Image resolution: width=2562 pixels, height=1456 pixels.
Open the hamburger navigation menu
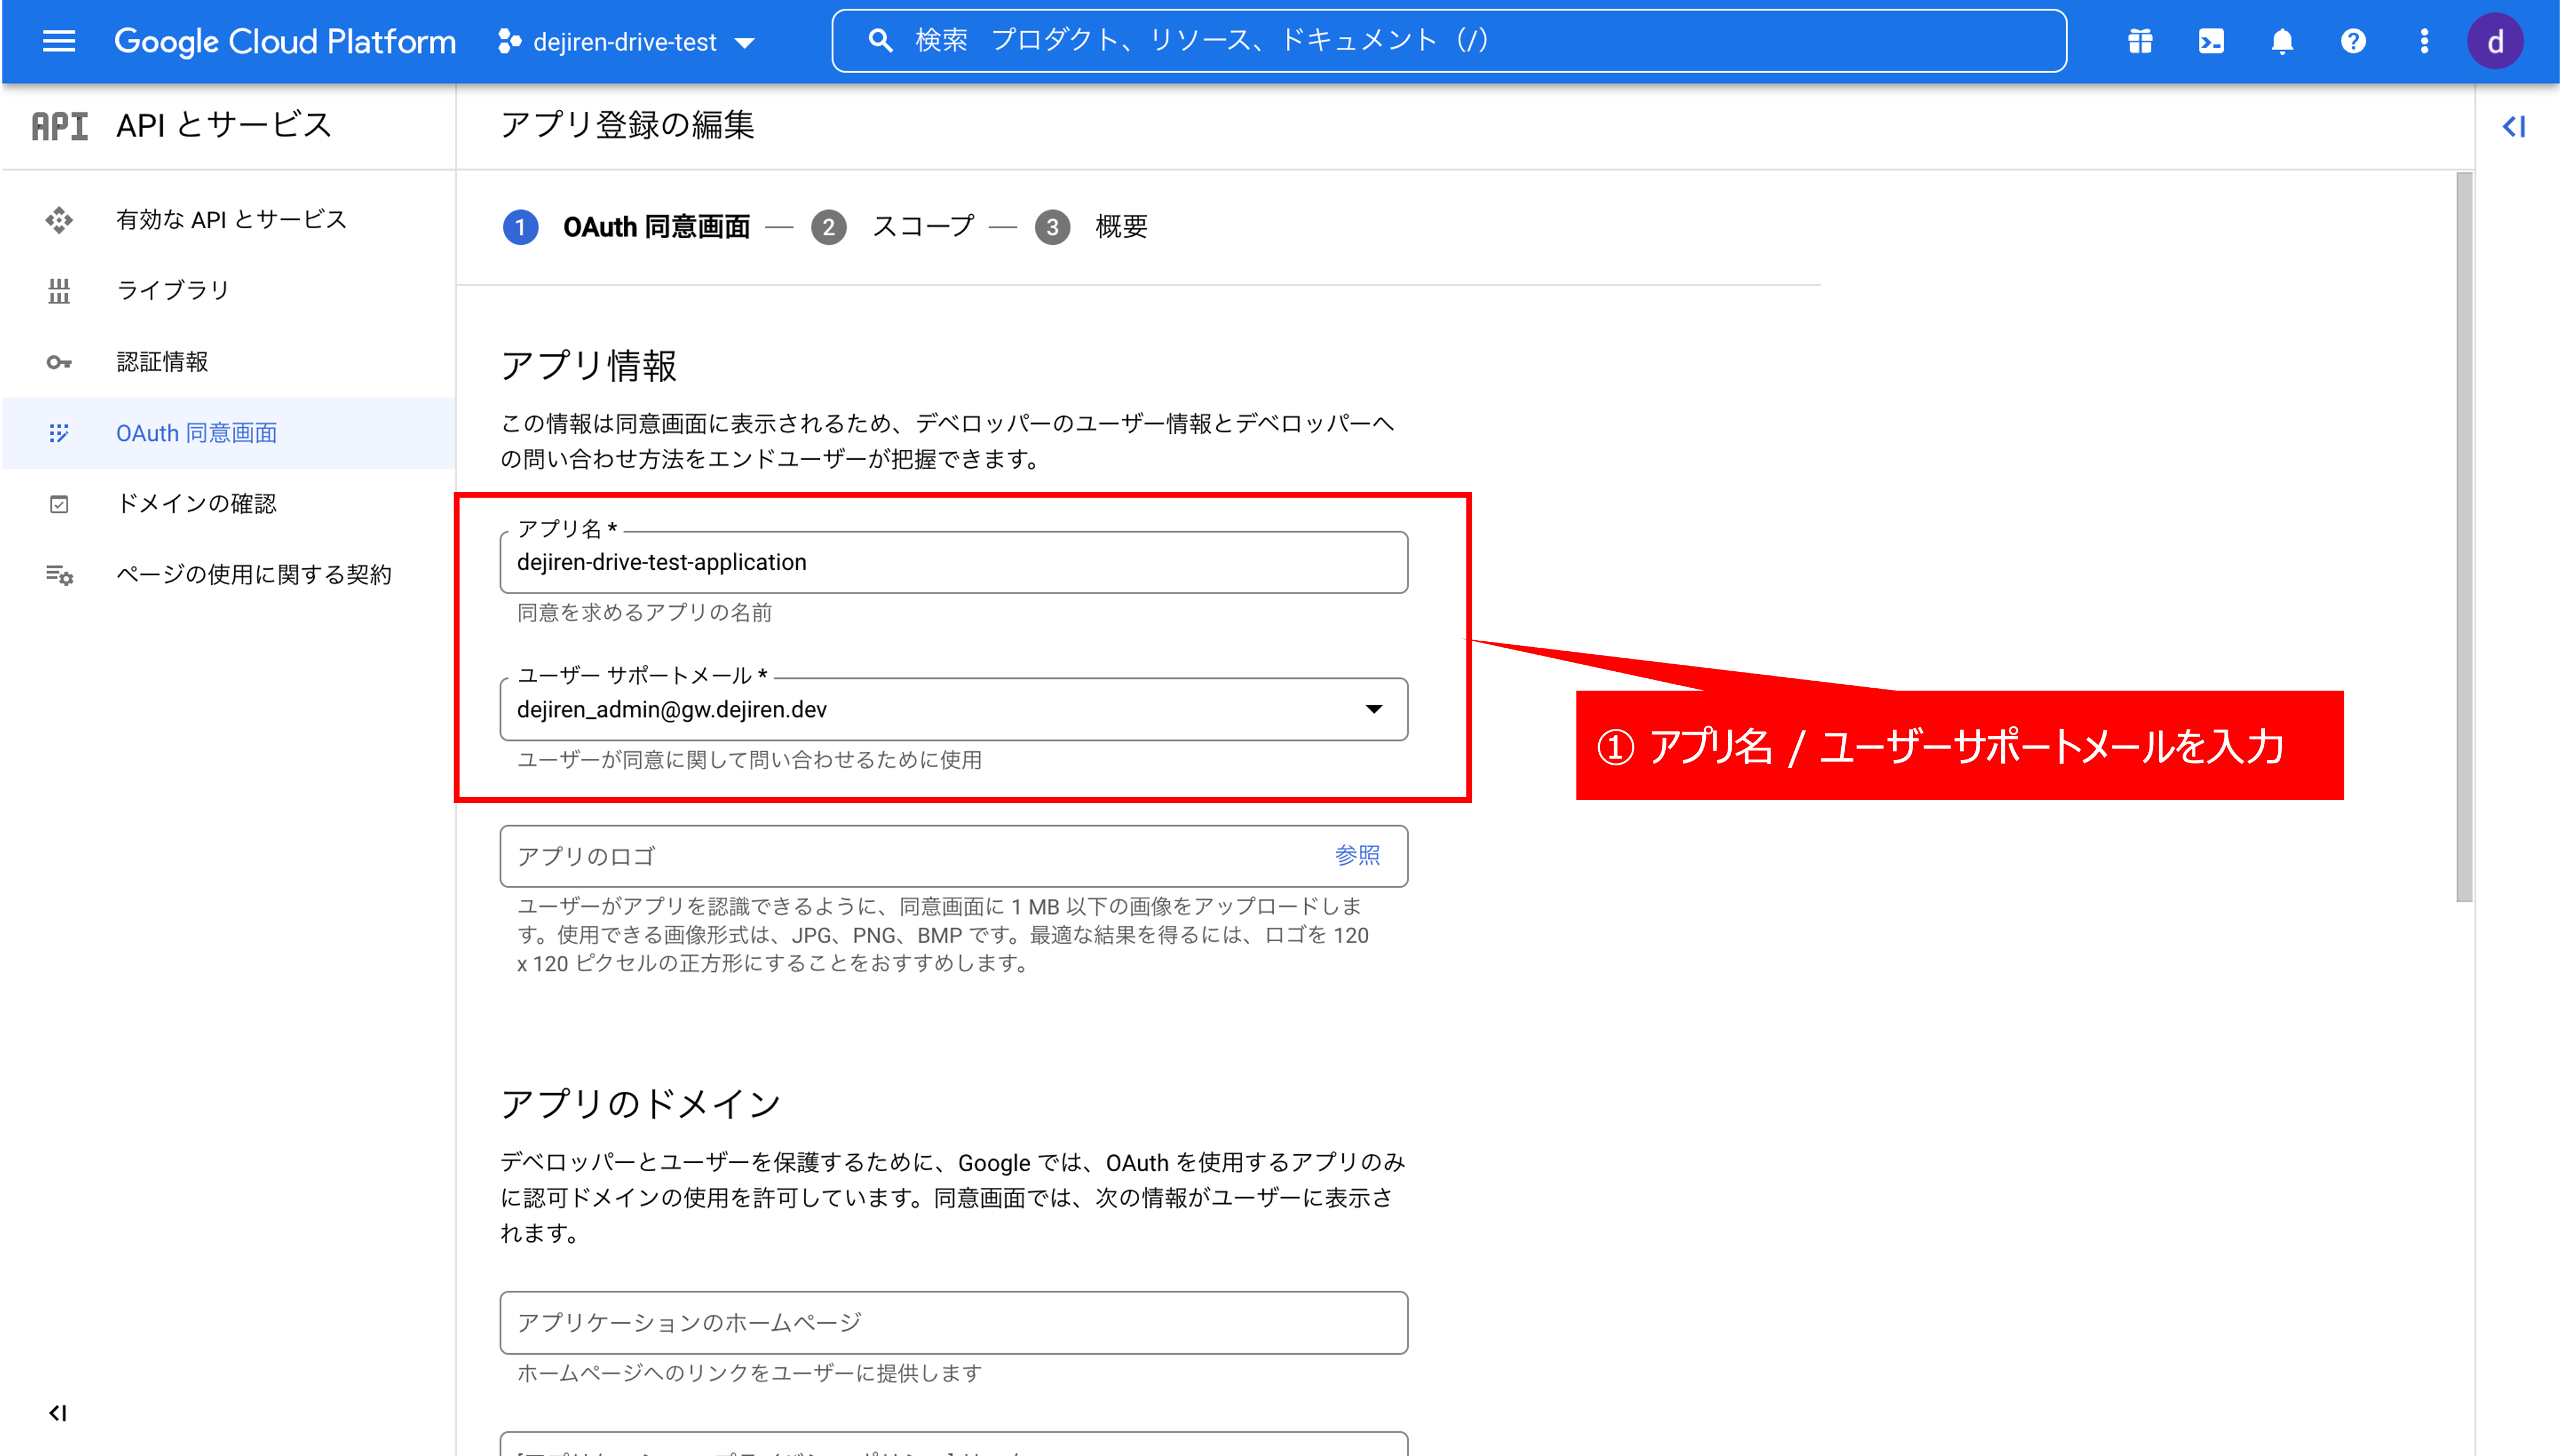[59, 41]
